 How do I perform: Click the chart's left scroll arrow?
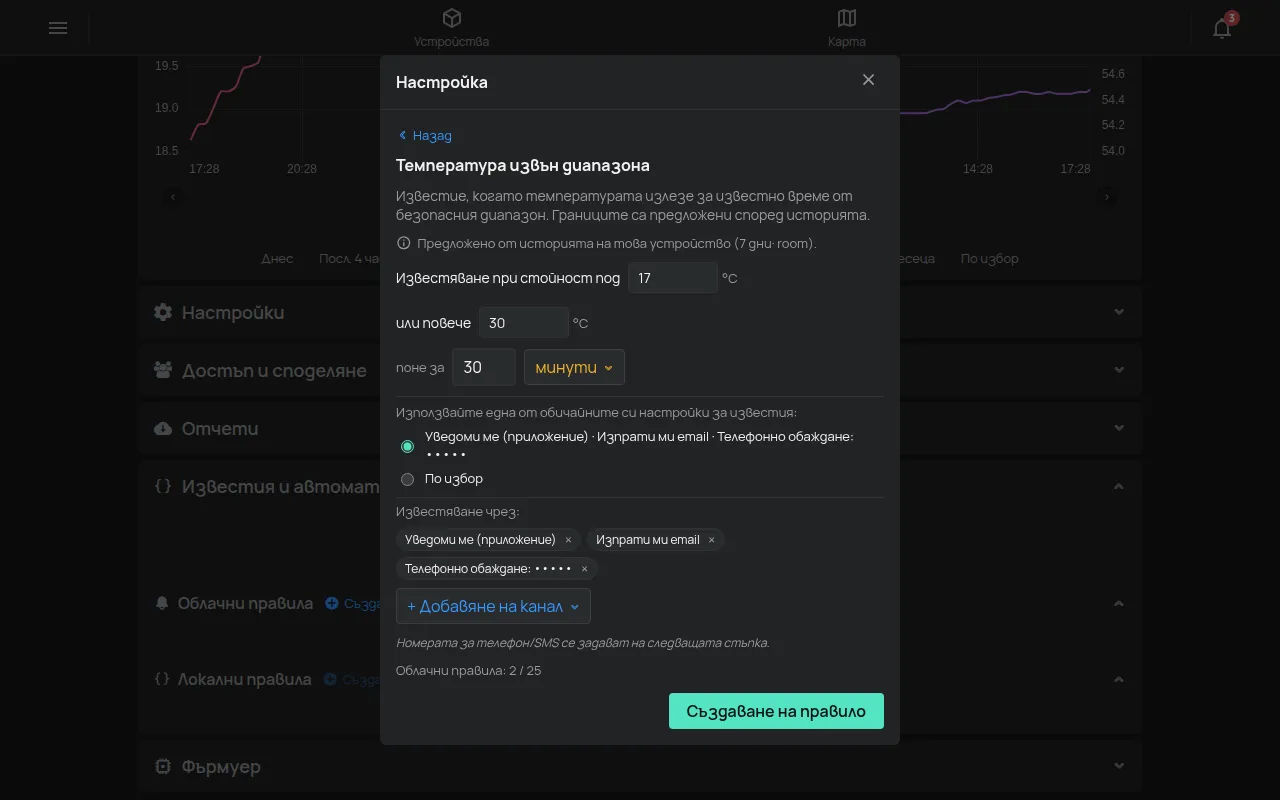tap(173, 197)
